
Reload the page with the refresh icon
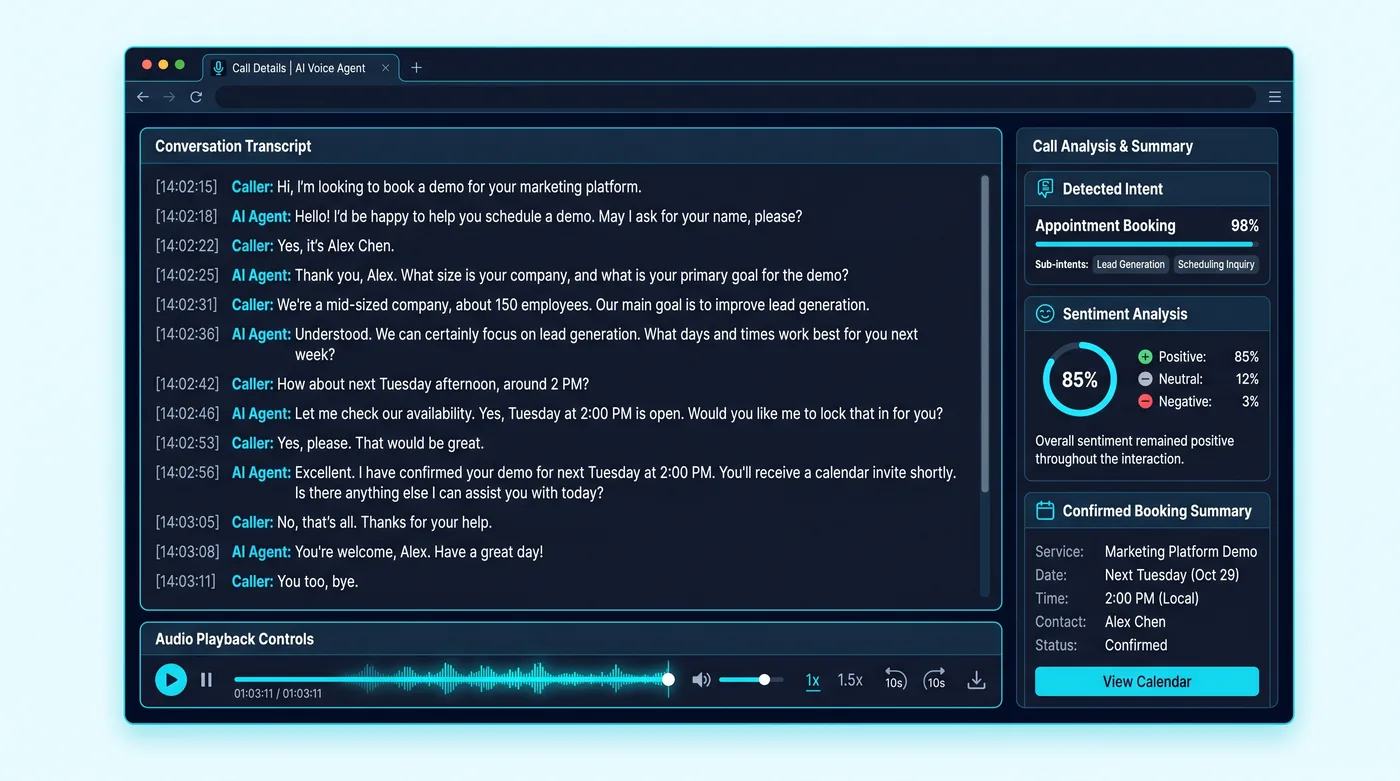(196, 97)
